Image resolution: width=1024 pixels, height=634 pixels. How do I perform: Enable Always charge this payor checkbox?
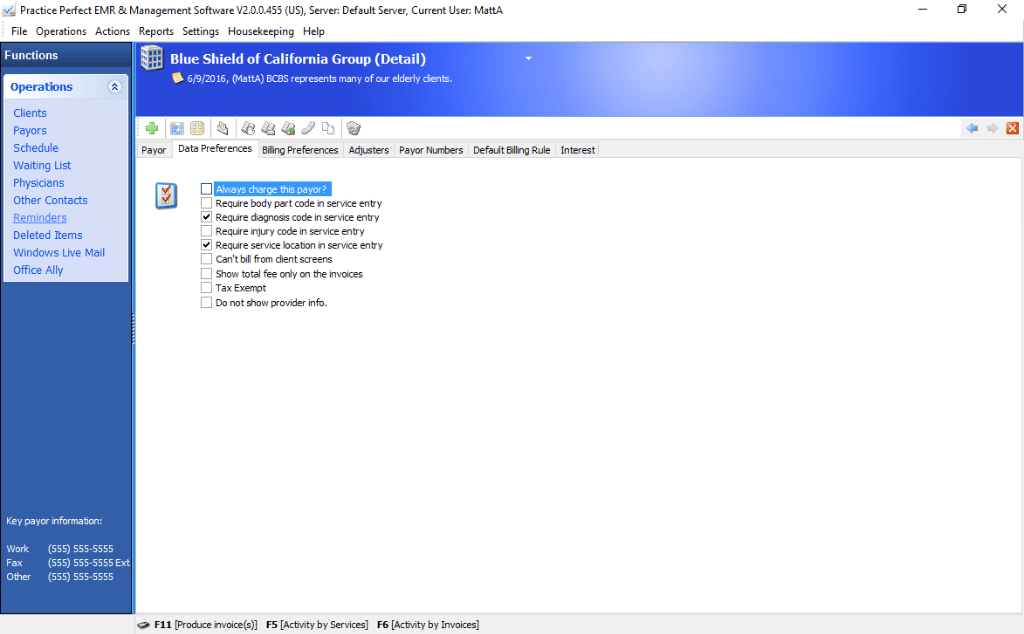pos(207,189)
